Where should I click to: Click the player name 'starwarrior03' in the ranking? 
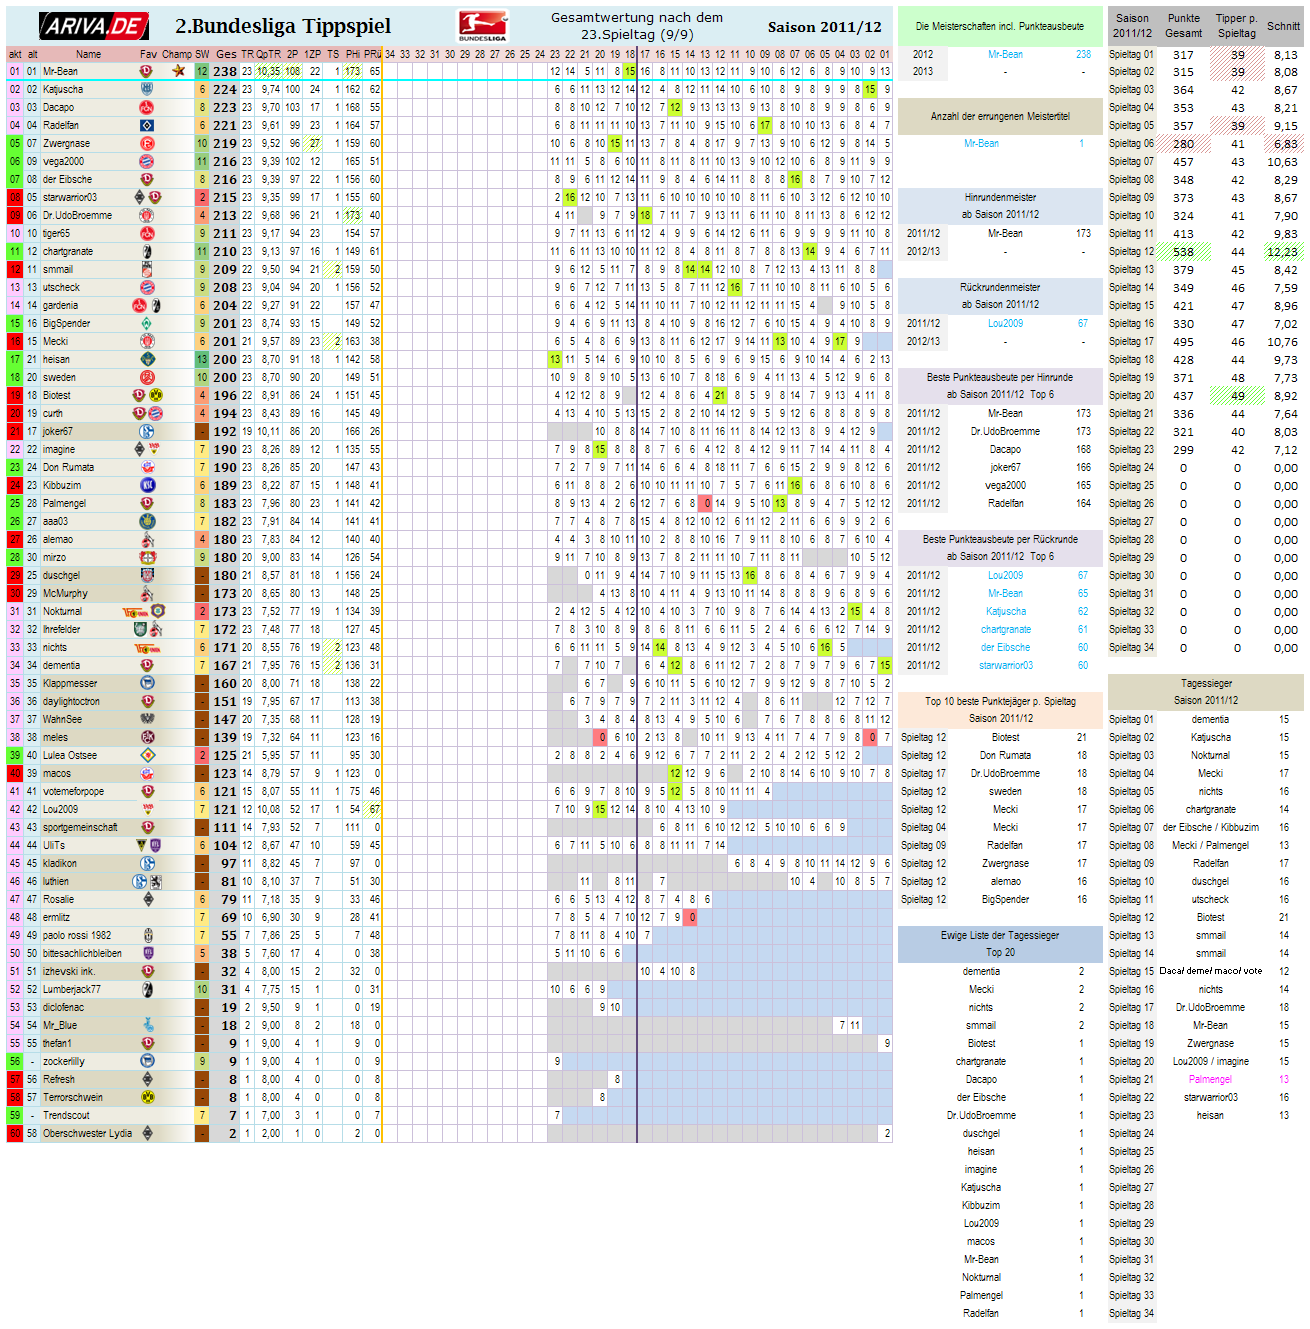(70, 197)
